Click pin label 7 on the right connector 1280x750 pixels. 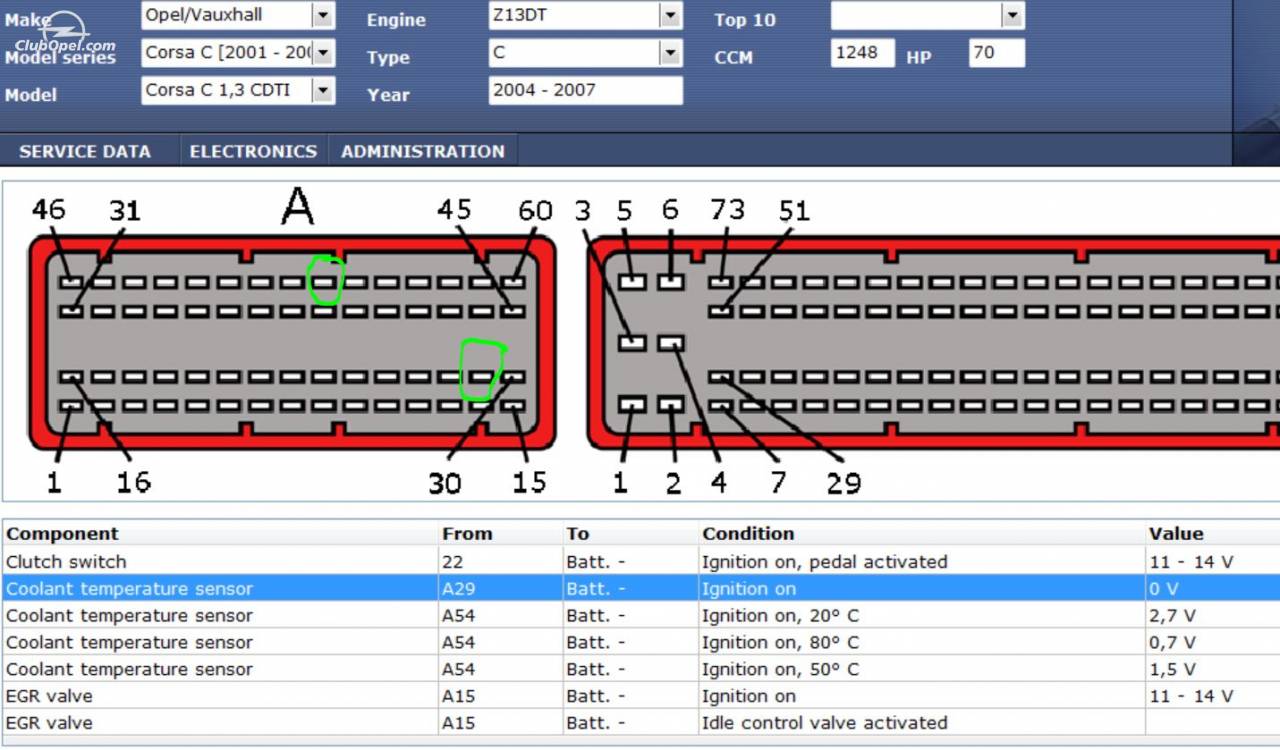pos(778,483)
